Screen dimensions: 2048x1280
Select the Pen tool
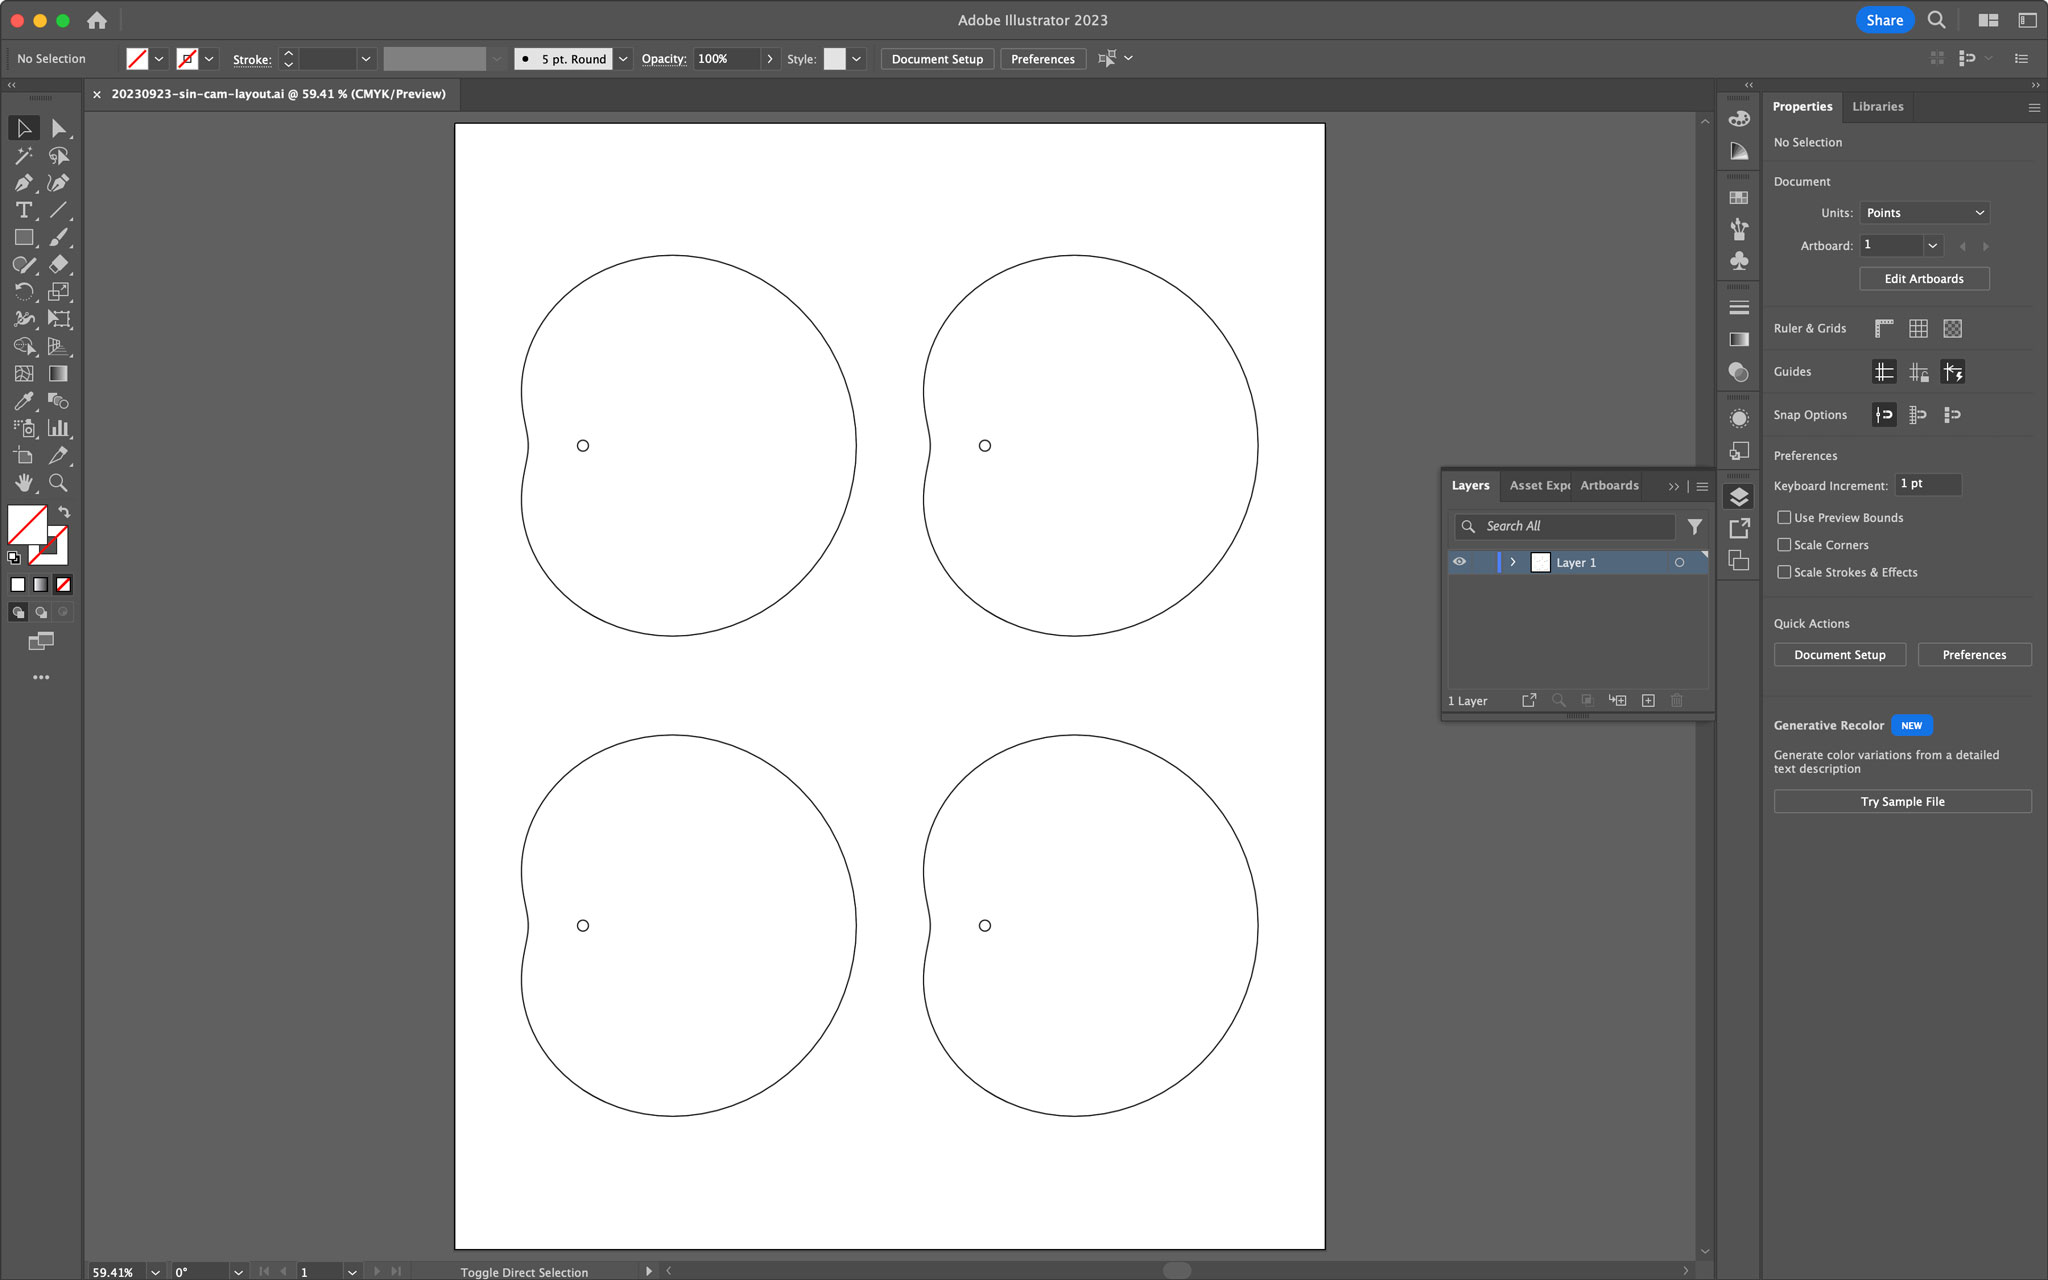(x=23, y=183)
